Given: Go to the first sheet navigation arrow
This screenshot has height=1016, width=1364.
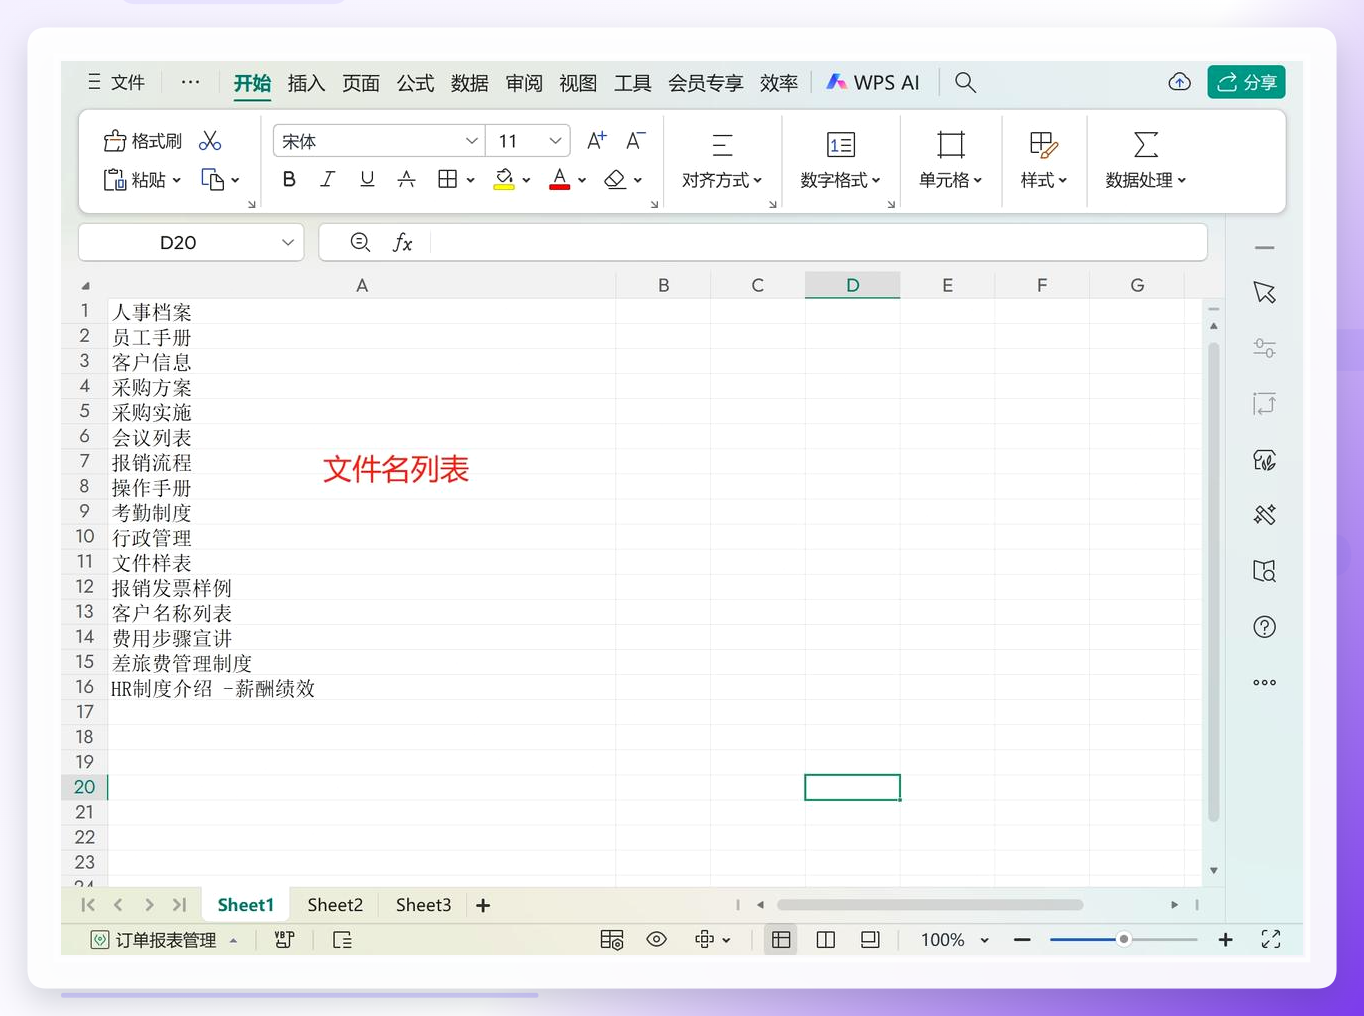Looking at the screenshot, I should pyautogui.click(x=88, y=905).
